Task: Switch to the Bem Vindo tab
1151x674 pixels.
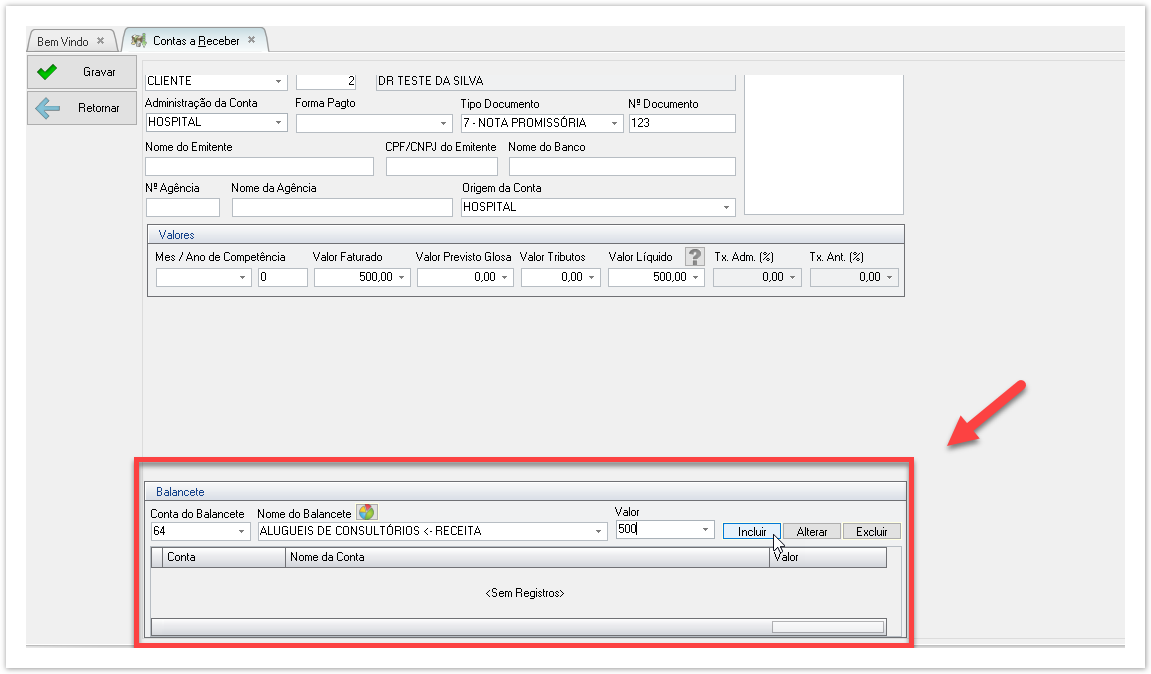Action: [x=63, y=41]
